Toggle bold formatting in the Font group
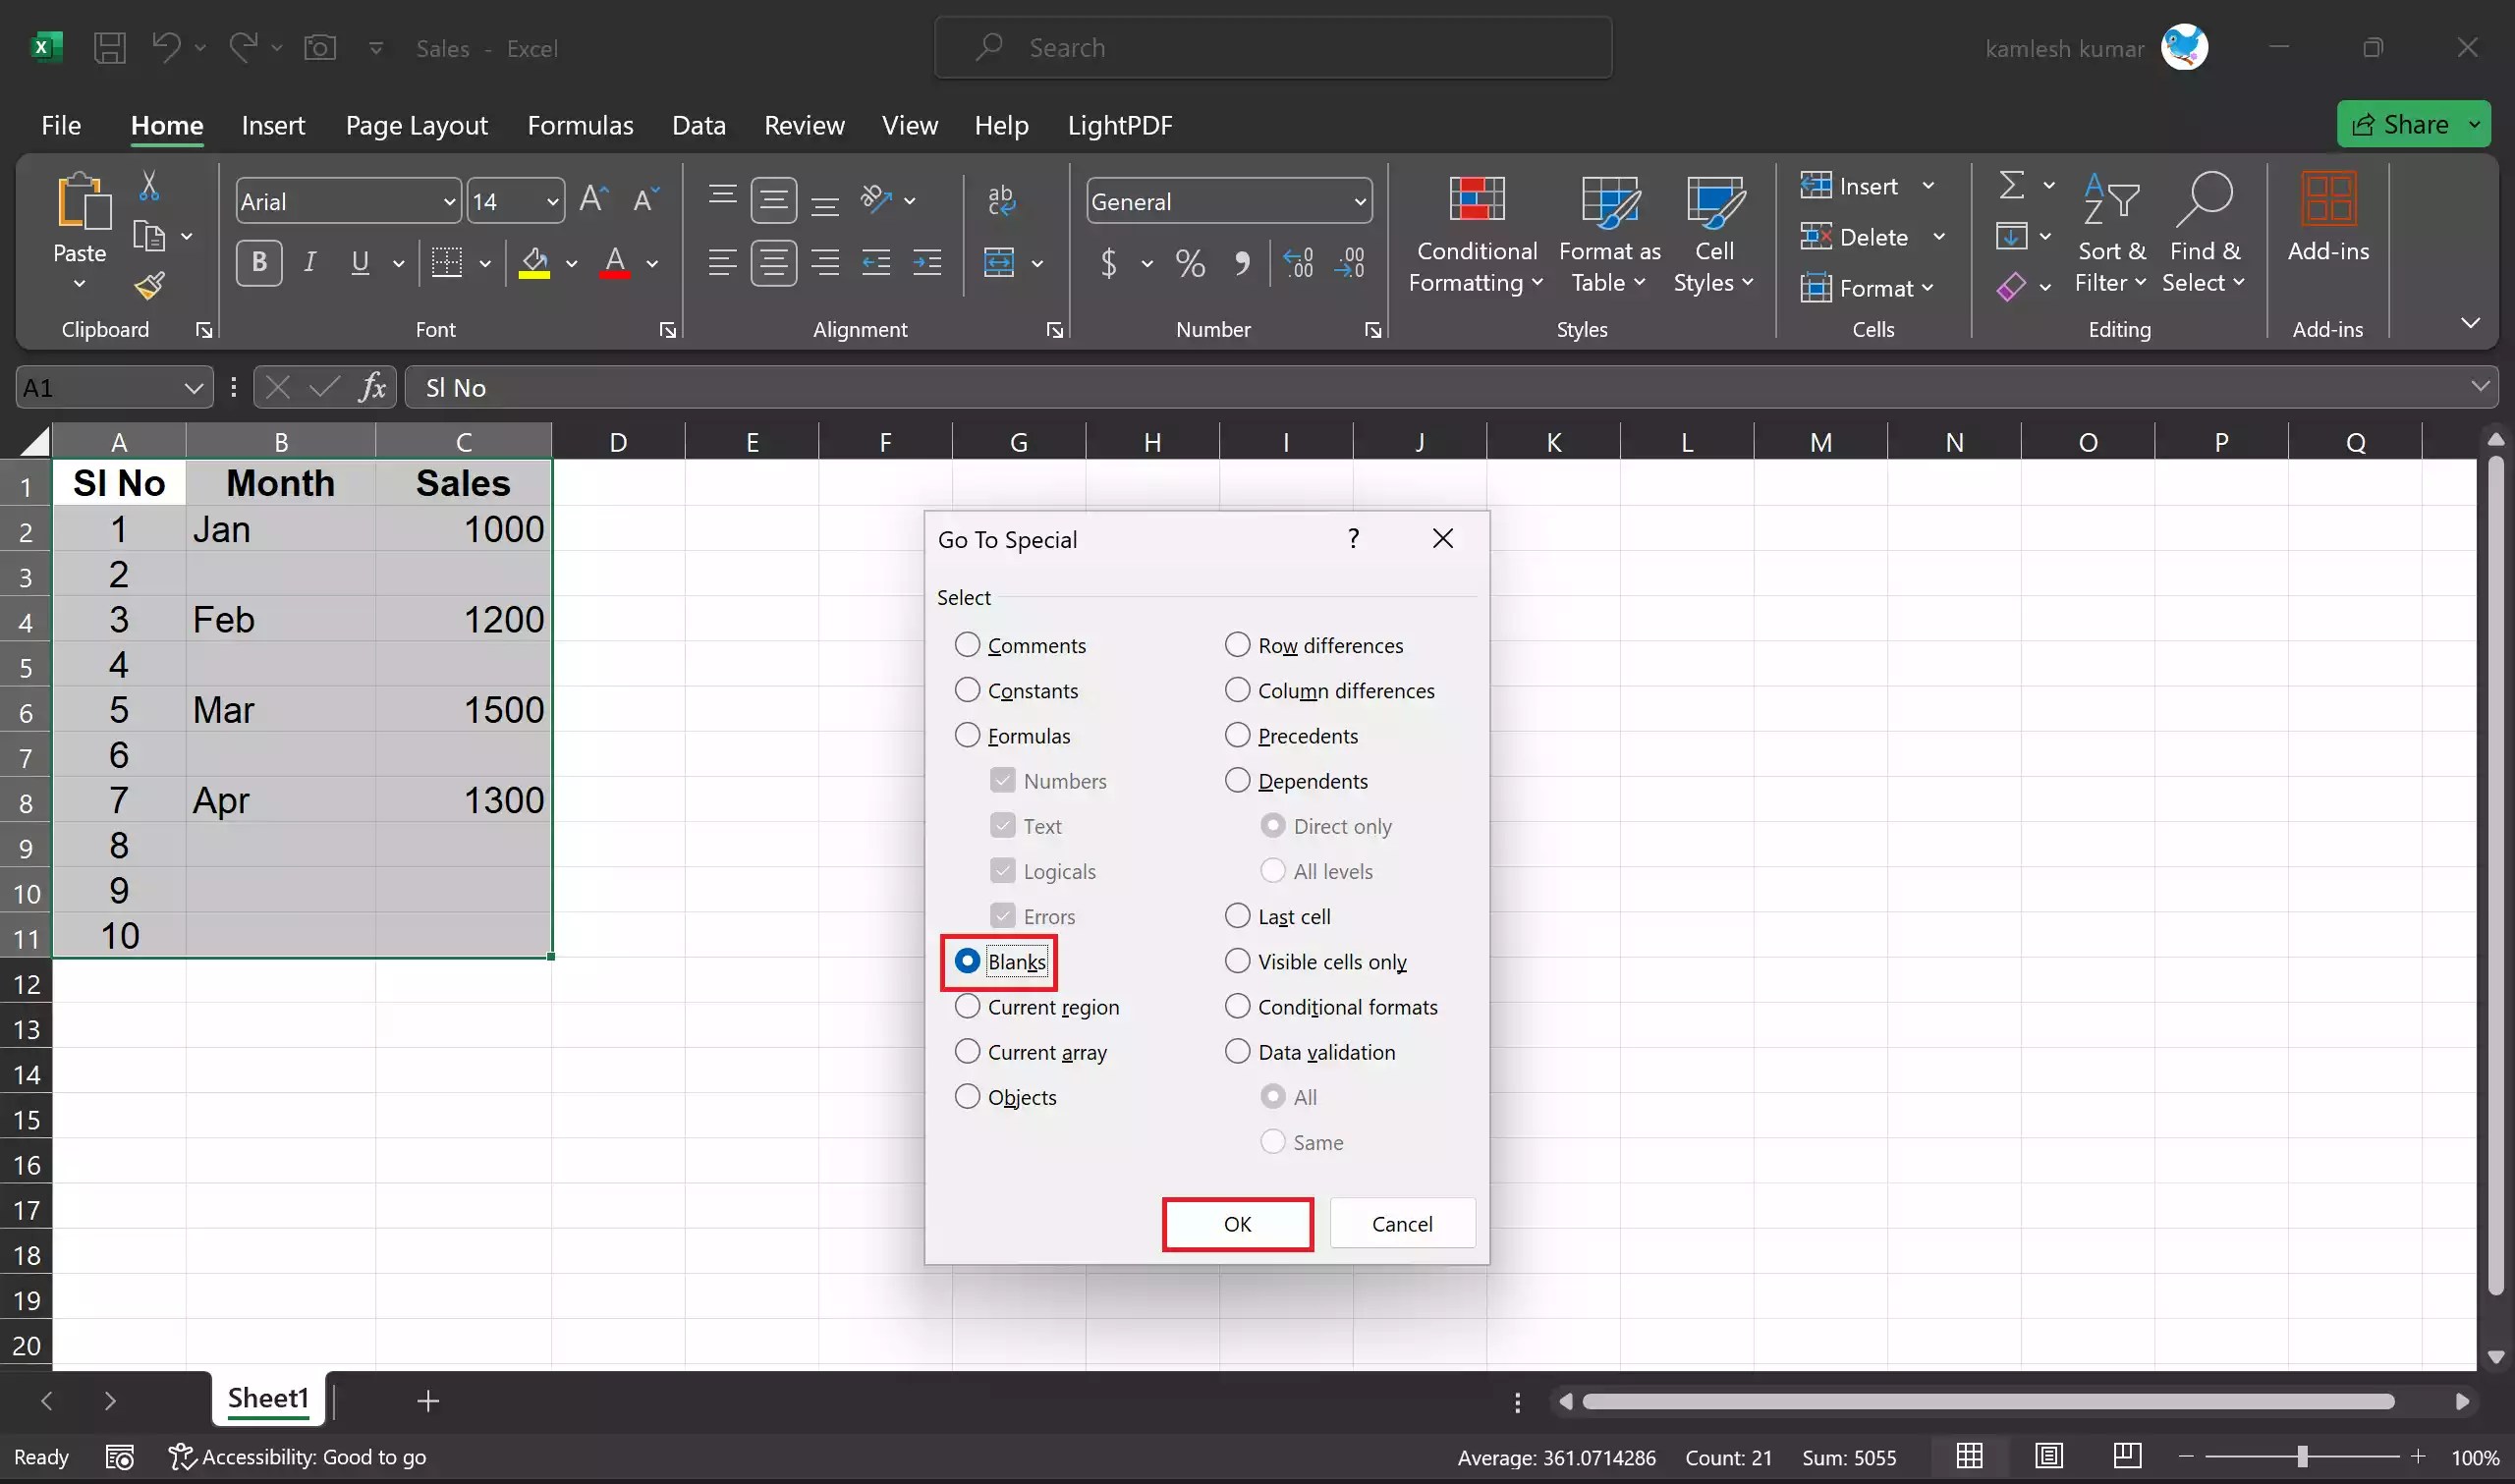 pos(258,262)
